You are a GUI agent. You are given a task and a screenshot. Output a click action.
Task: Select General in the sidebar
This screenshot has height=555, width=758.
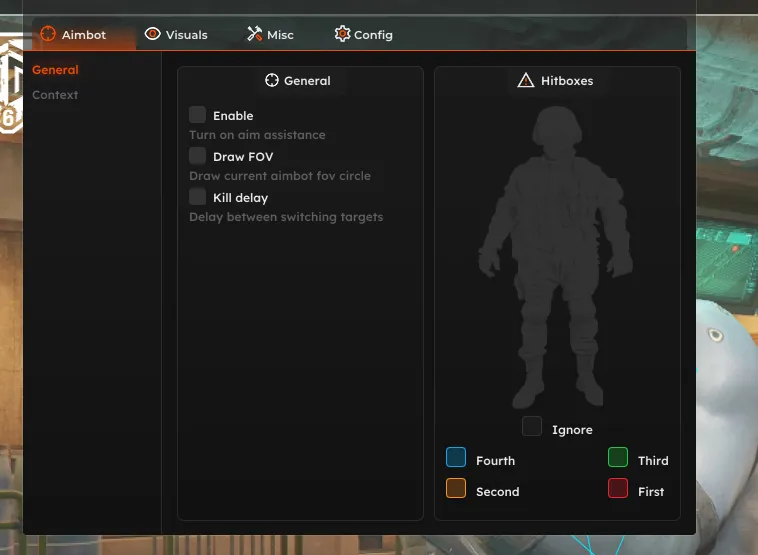[x=55, y=70]
